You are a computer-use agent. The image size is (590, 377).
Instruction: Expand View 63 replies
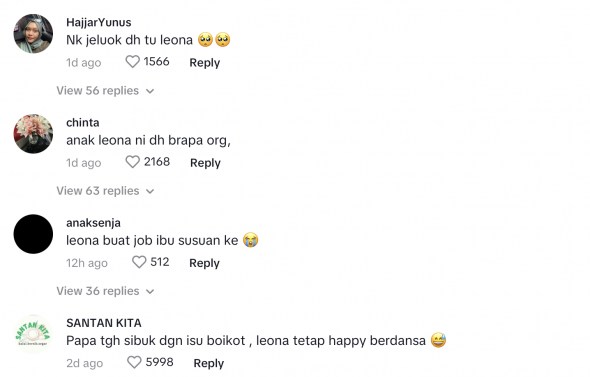[x=105, y=191]
